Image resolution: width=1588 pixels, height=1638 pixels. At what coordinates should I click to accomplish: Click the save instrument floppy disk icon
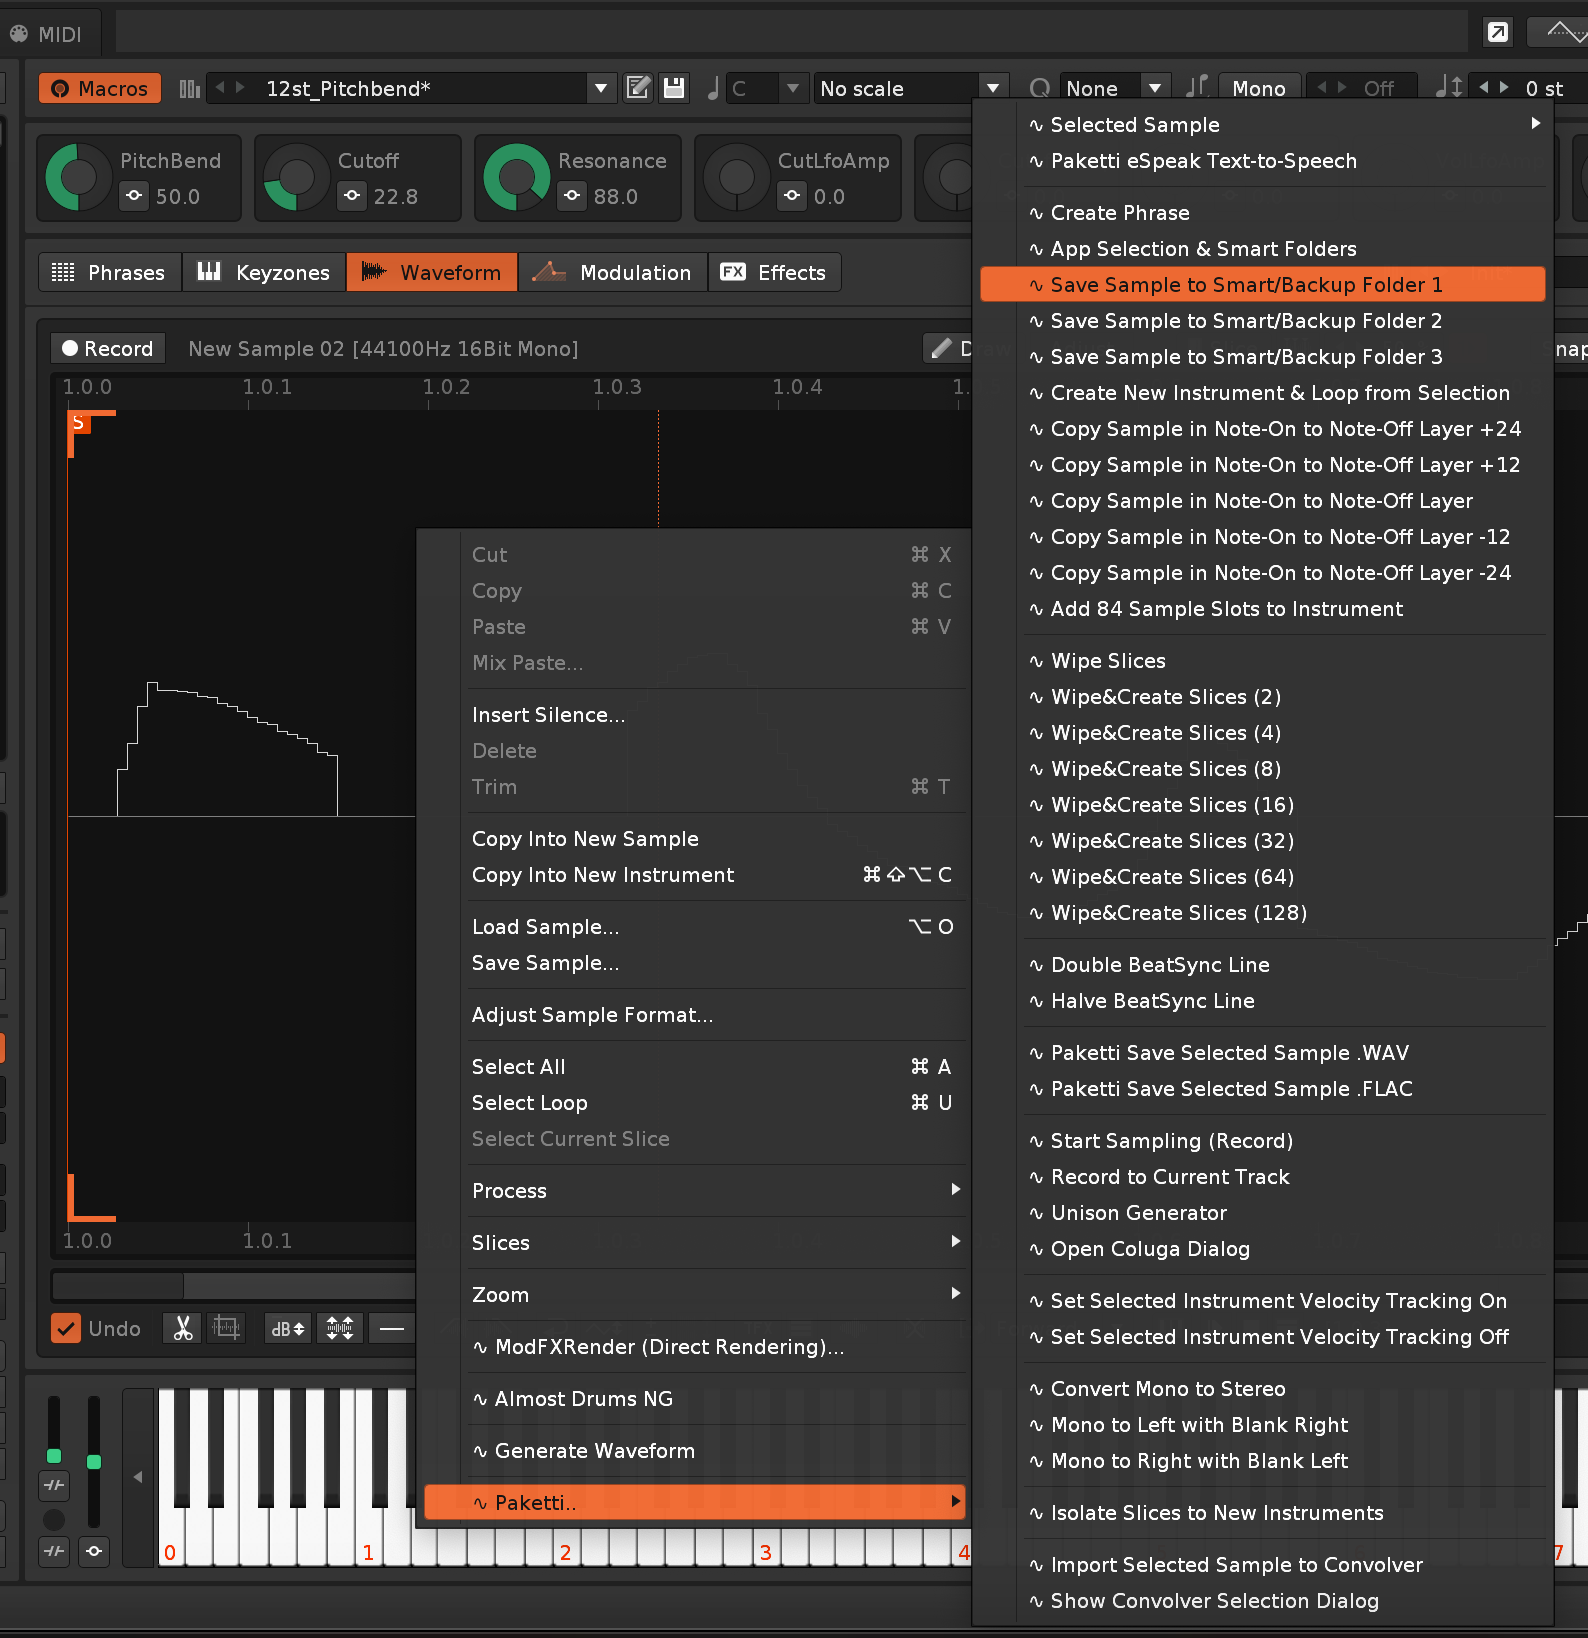675,88
